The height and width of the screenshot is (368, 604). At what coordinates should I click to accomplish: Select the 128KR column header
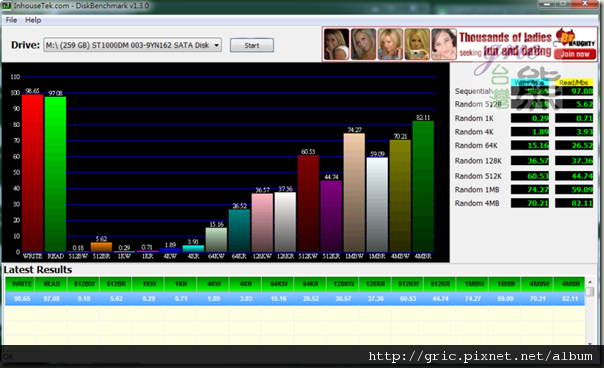pyautogui.click(x=376, y=284)
